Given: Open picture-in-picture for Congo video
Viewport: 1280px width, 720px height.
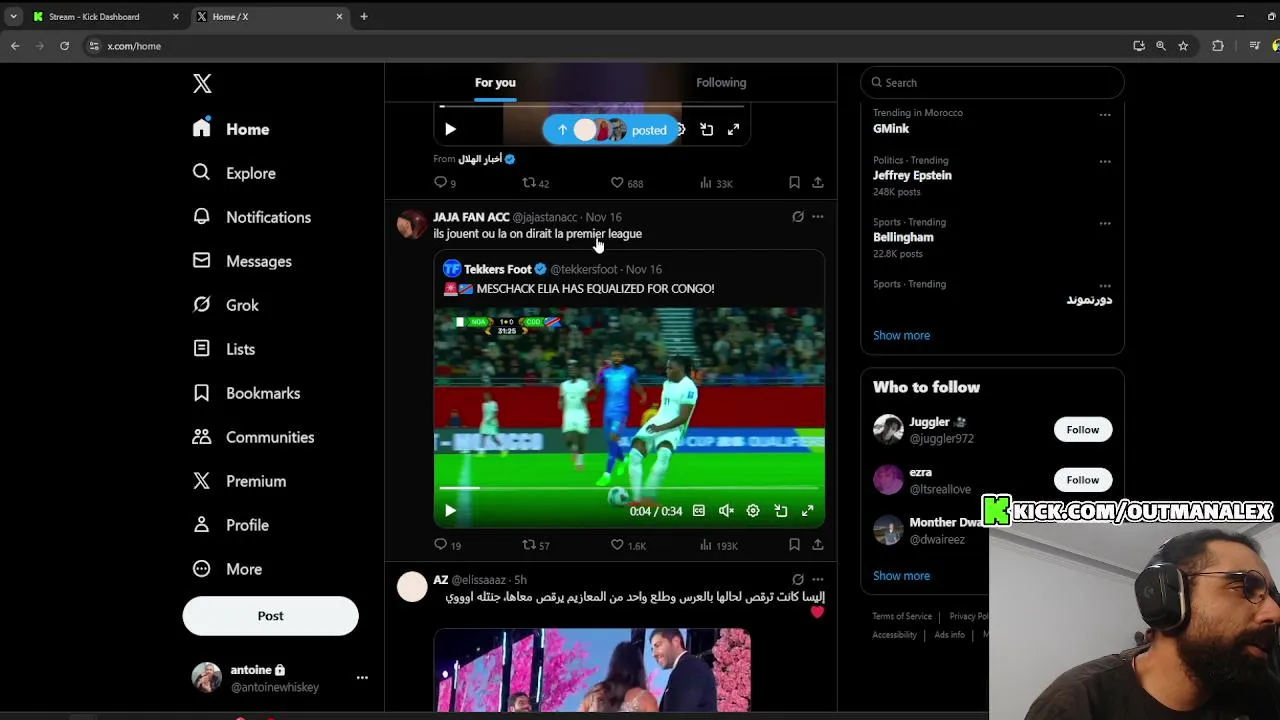Looking at the screenshot, I should tap(781, 511).
